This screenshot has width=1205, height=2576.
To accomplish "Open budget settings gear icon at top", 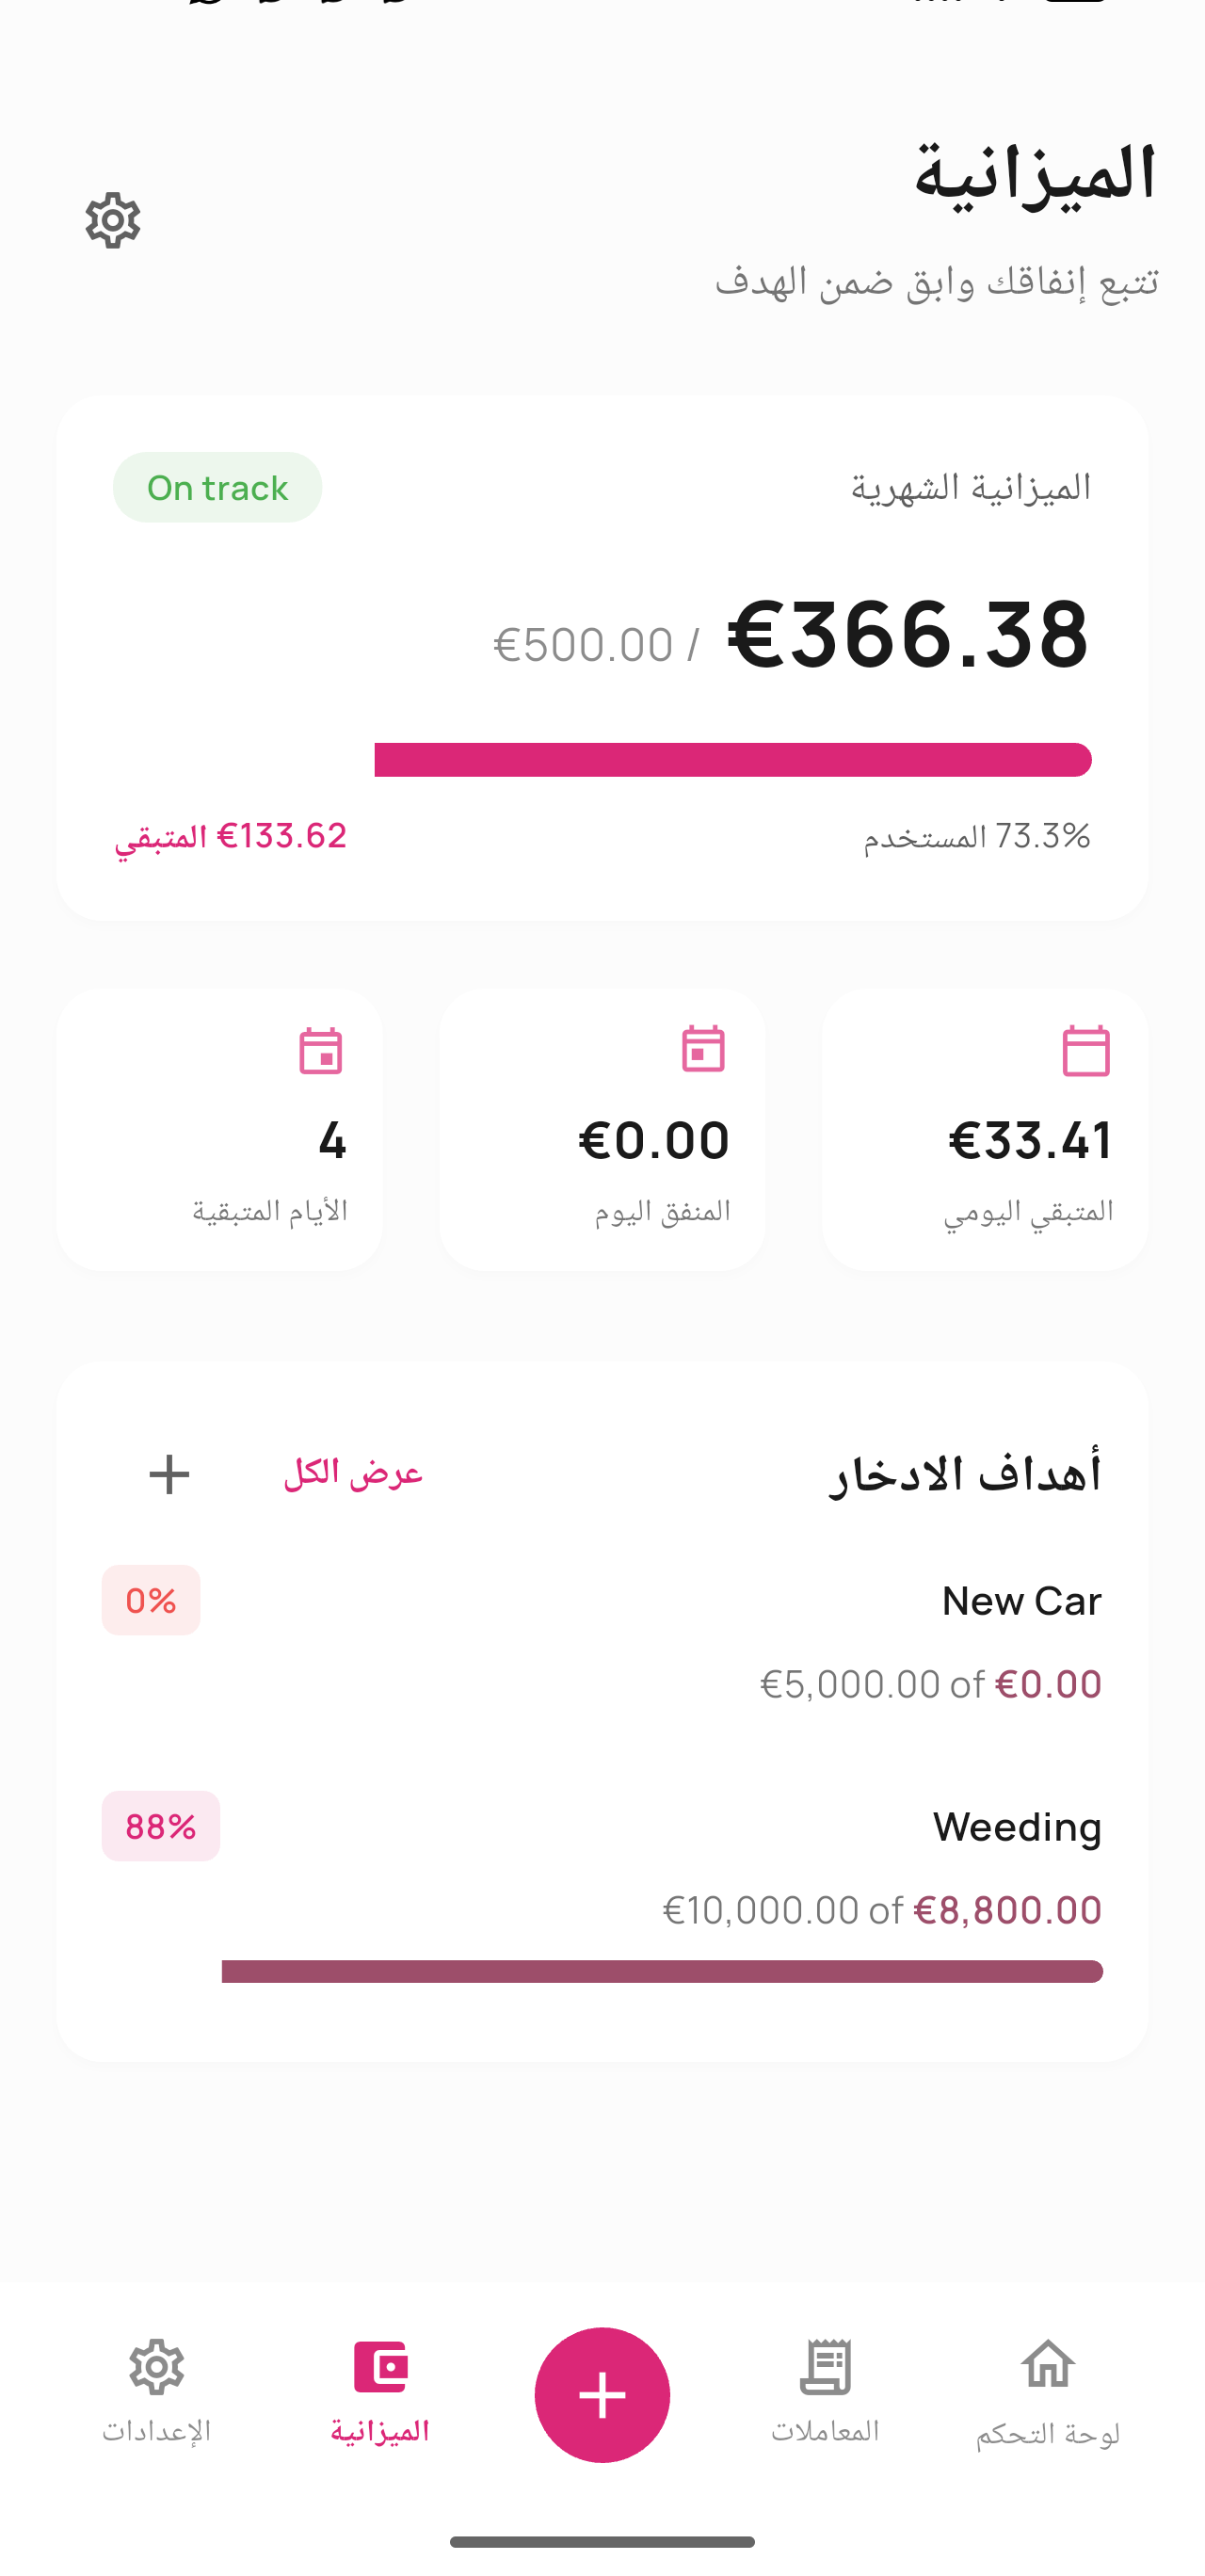I will coord(112,220).
